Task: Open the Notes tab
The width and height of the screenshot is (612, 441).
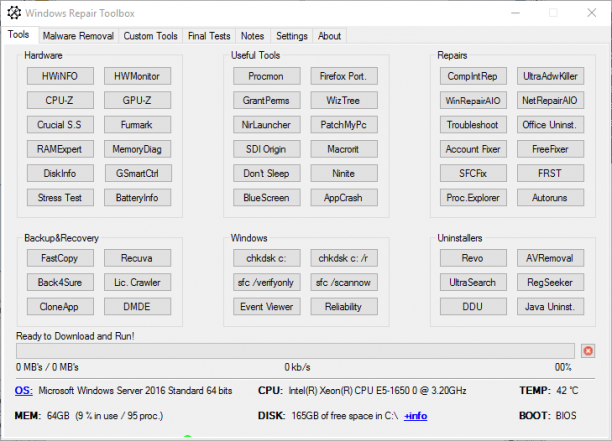Action: (252, 36)
